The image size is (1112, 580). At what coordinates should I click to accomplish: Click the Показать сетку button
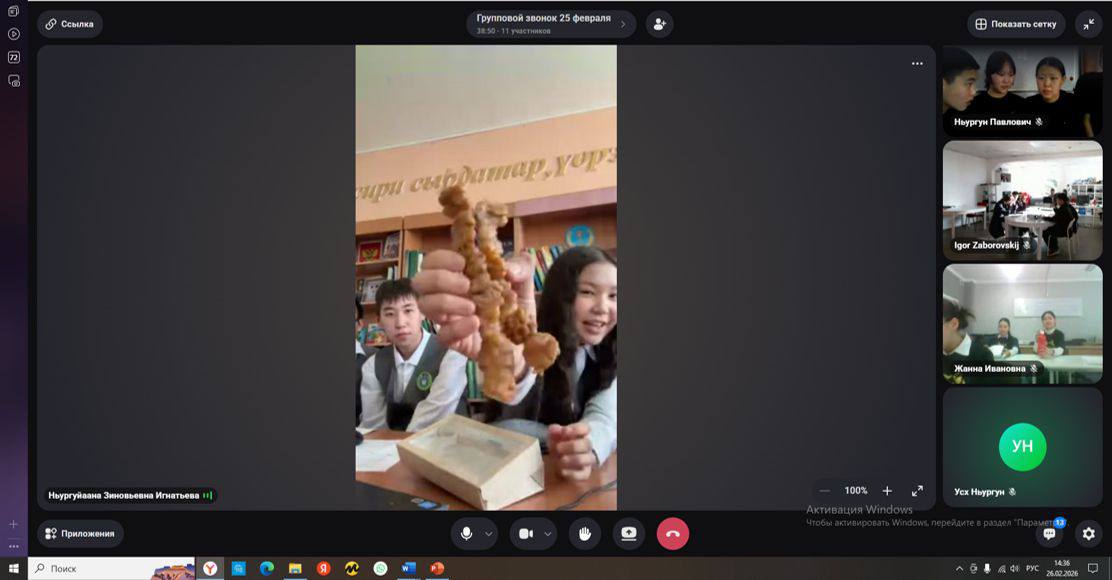(1016, 24)
